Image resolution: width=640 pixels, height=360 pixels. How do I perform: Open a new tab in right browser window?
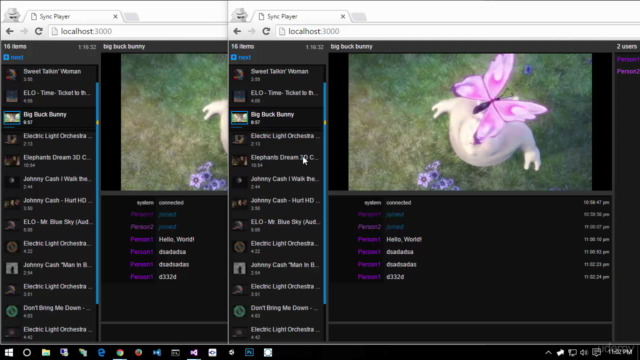[359, 17]
